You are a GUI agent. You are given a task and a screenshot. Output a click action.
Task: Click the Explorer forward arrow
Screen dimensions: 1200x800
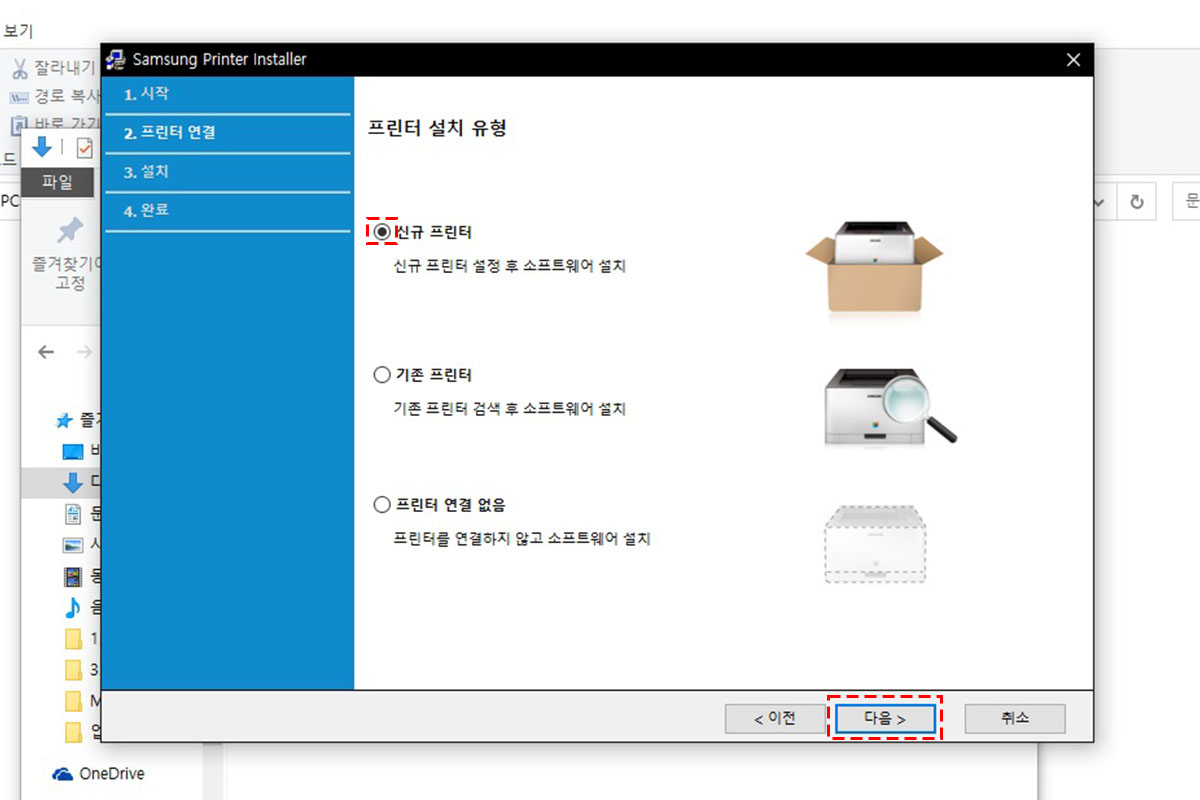tap(85, 352)
